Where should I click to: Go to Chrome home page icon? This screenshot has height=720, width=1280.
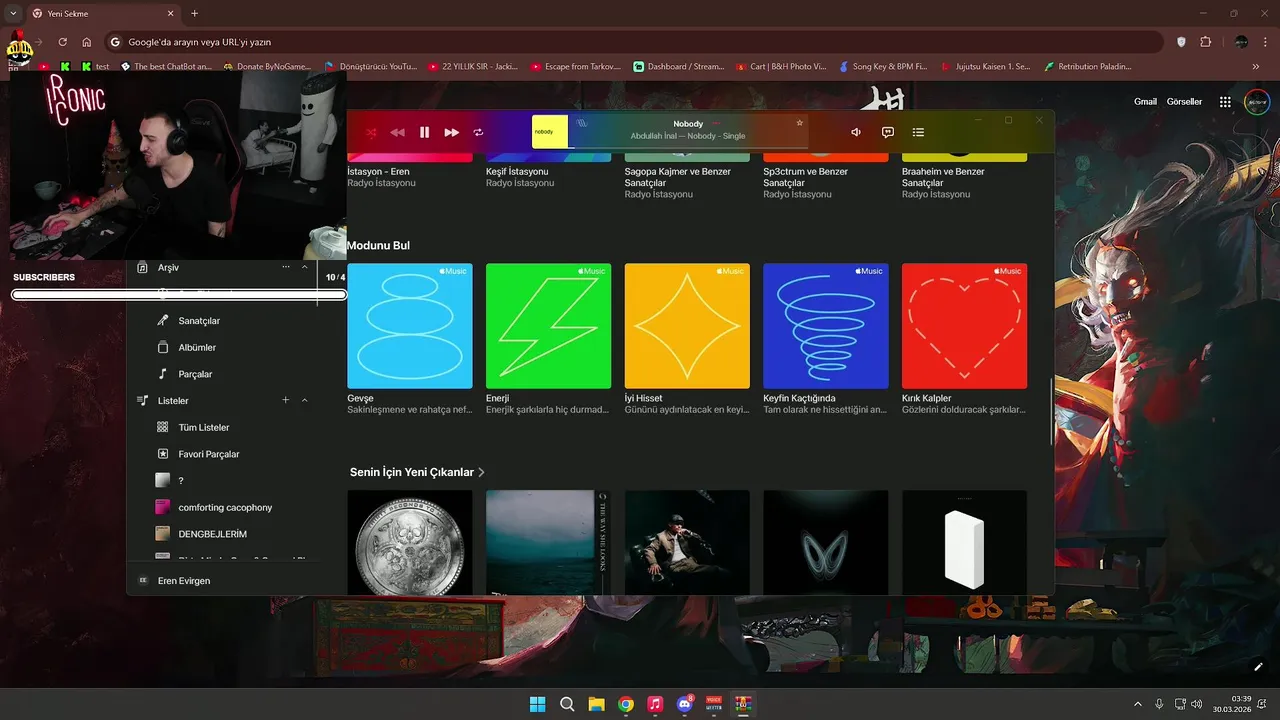coord(87,42)
